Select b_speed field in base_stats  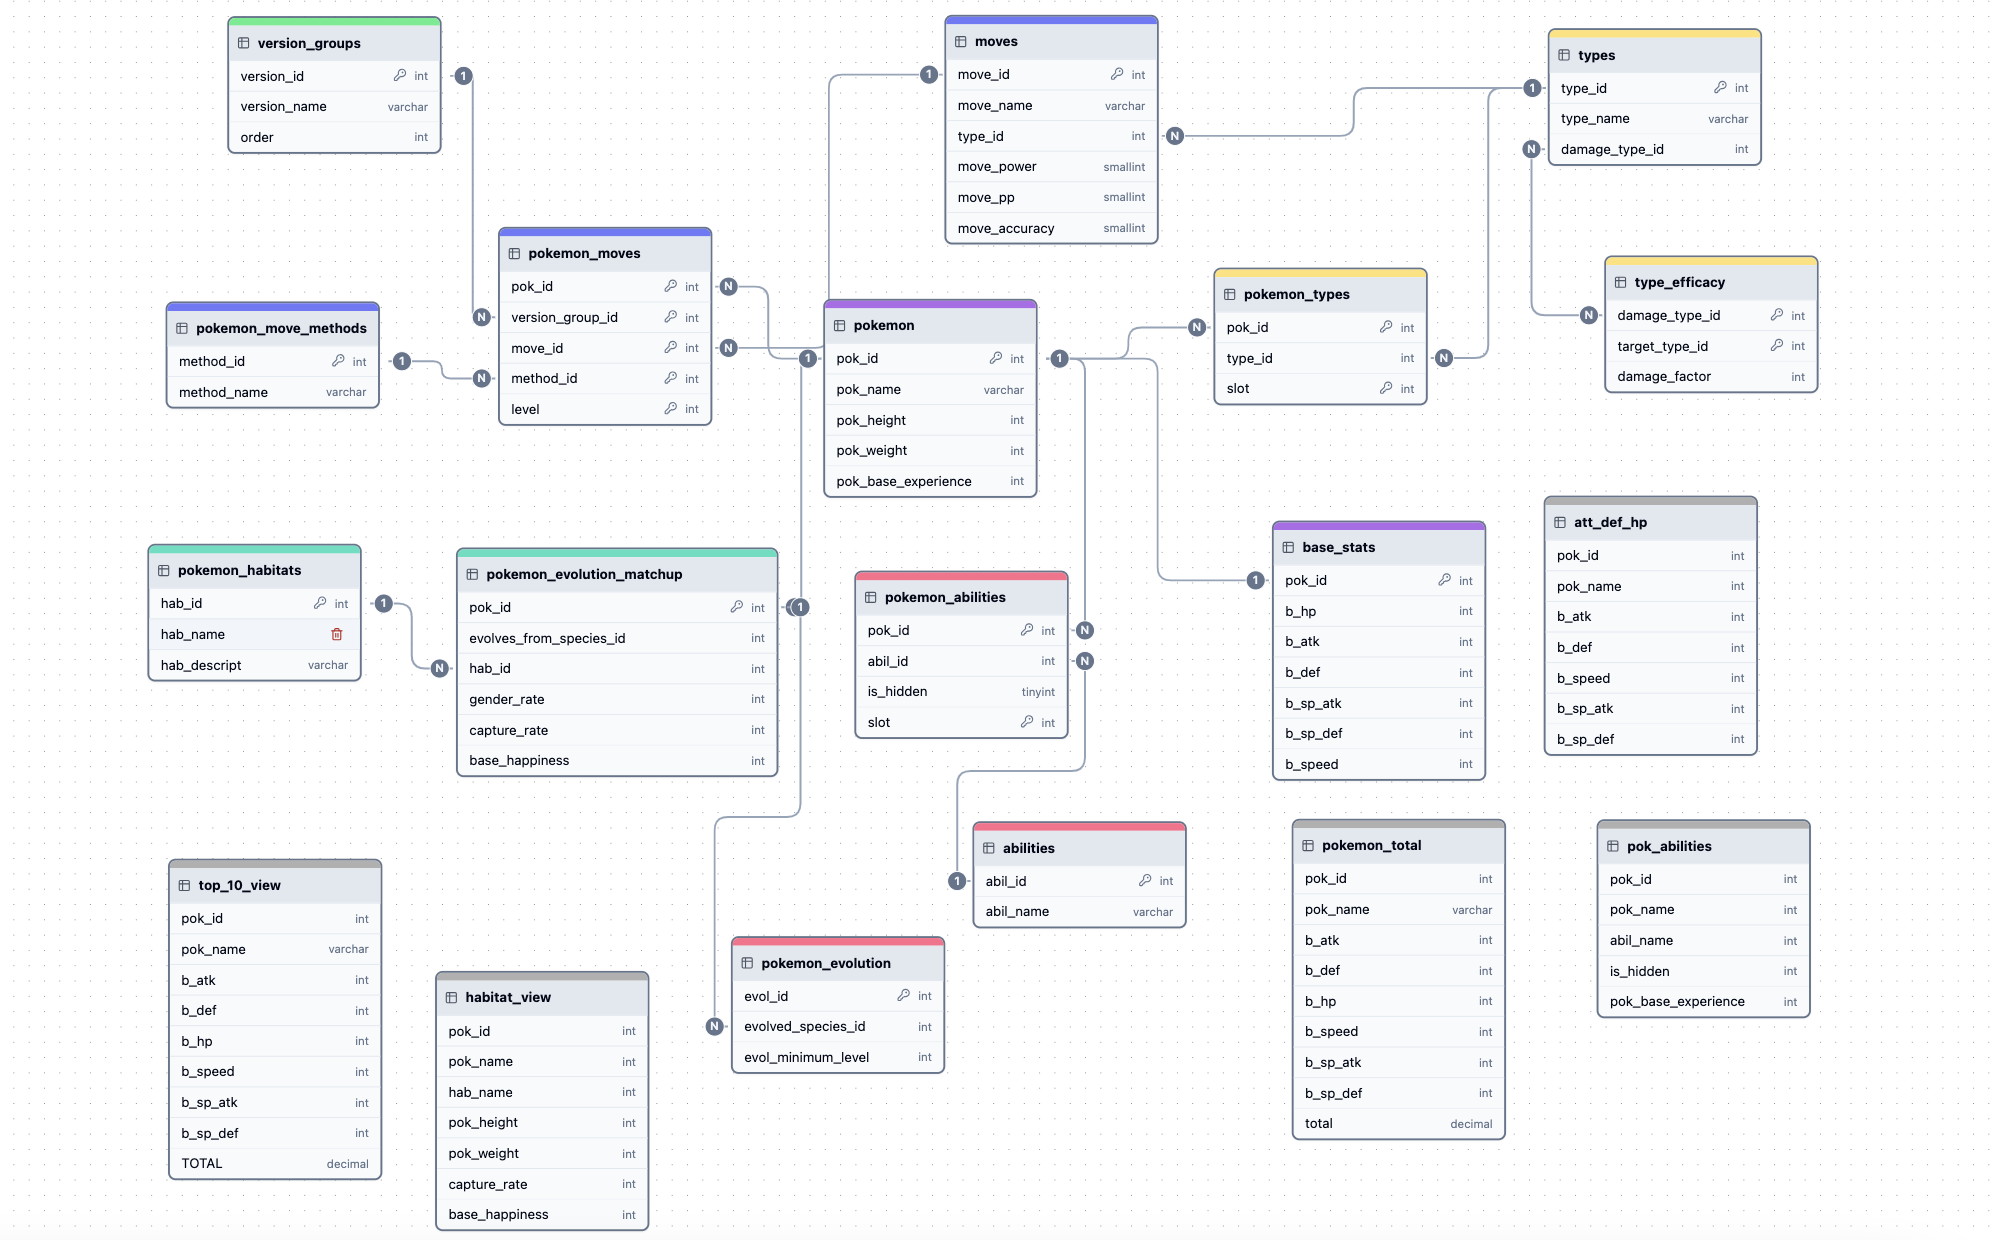pyautogui.click(x=1378, y=764)
